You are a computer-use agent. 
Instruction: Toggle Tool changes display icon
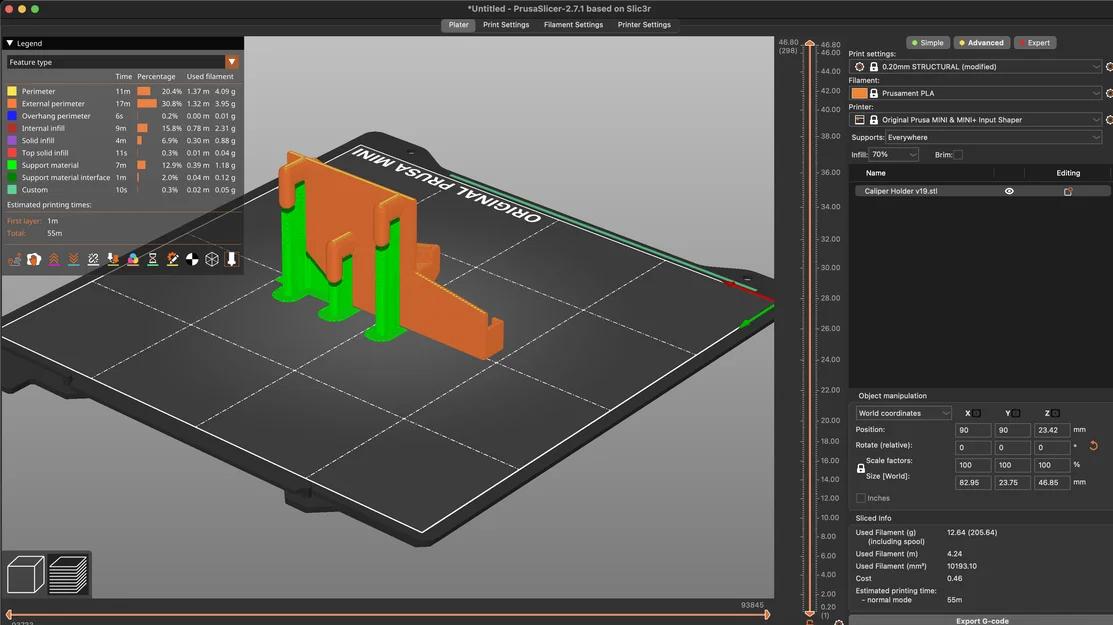pyautogui.click(x=113, y=260)
